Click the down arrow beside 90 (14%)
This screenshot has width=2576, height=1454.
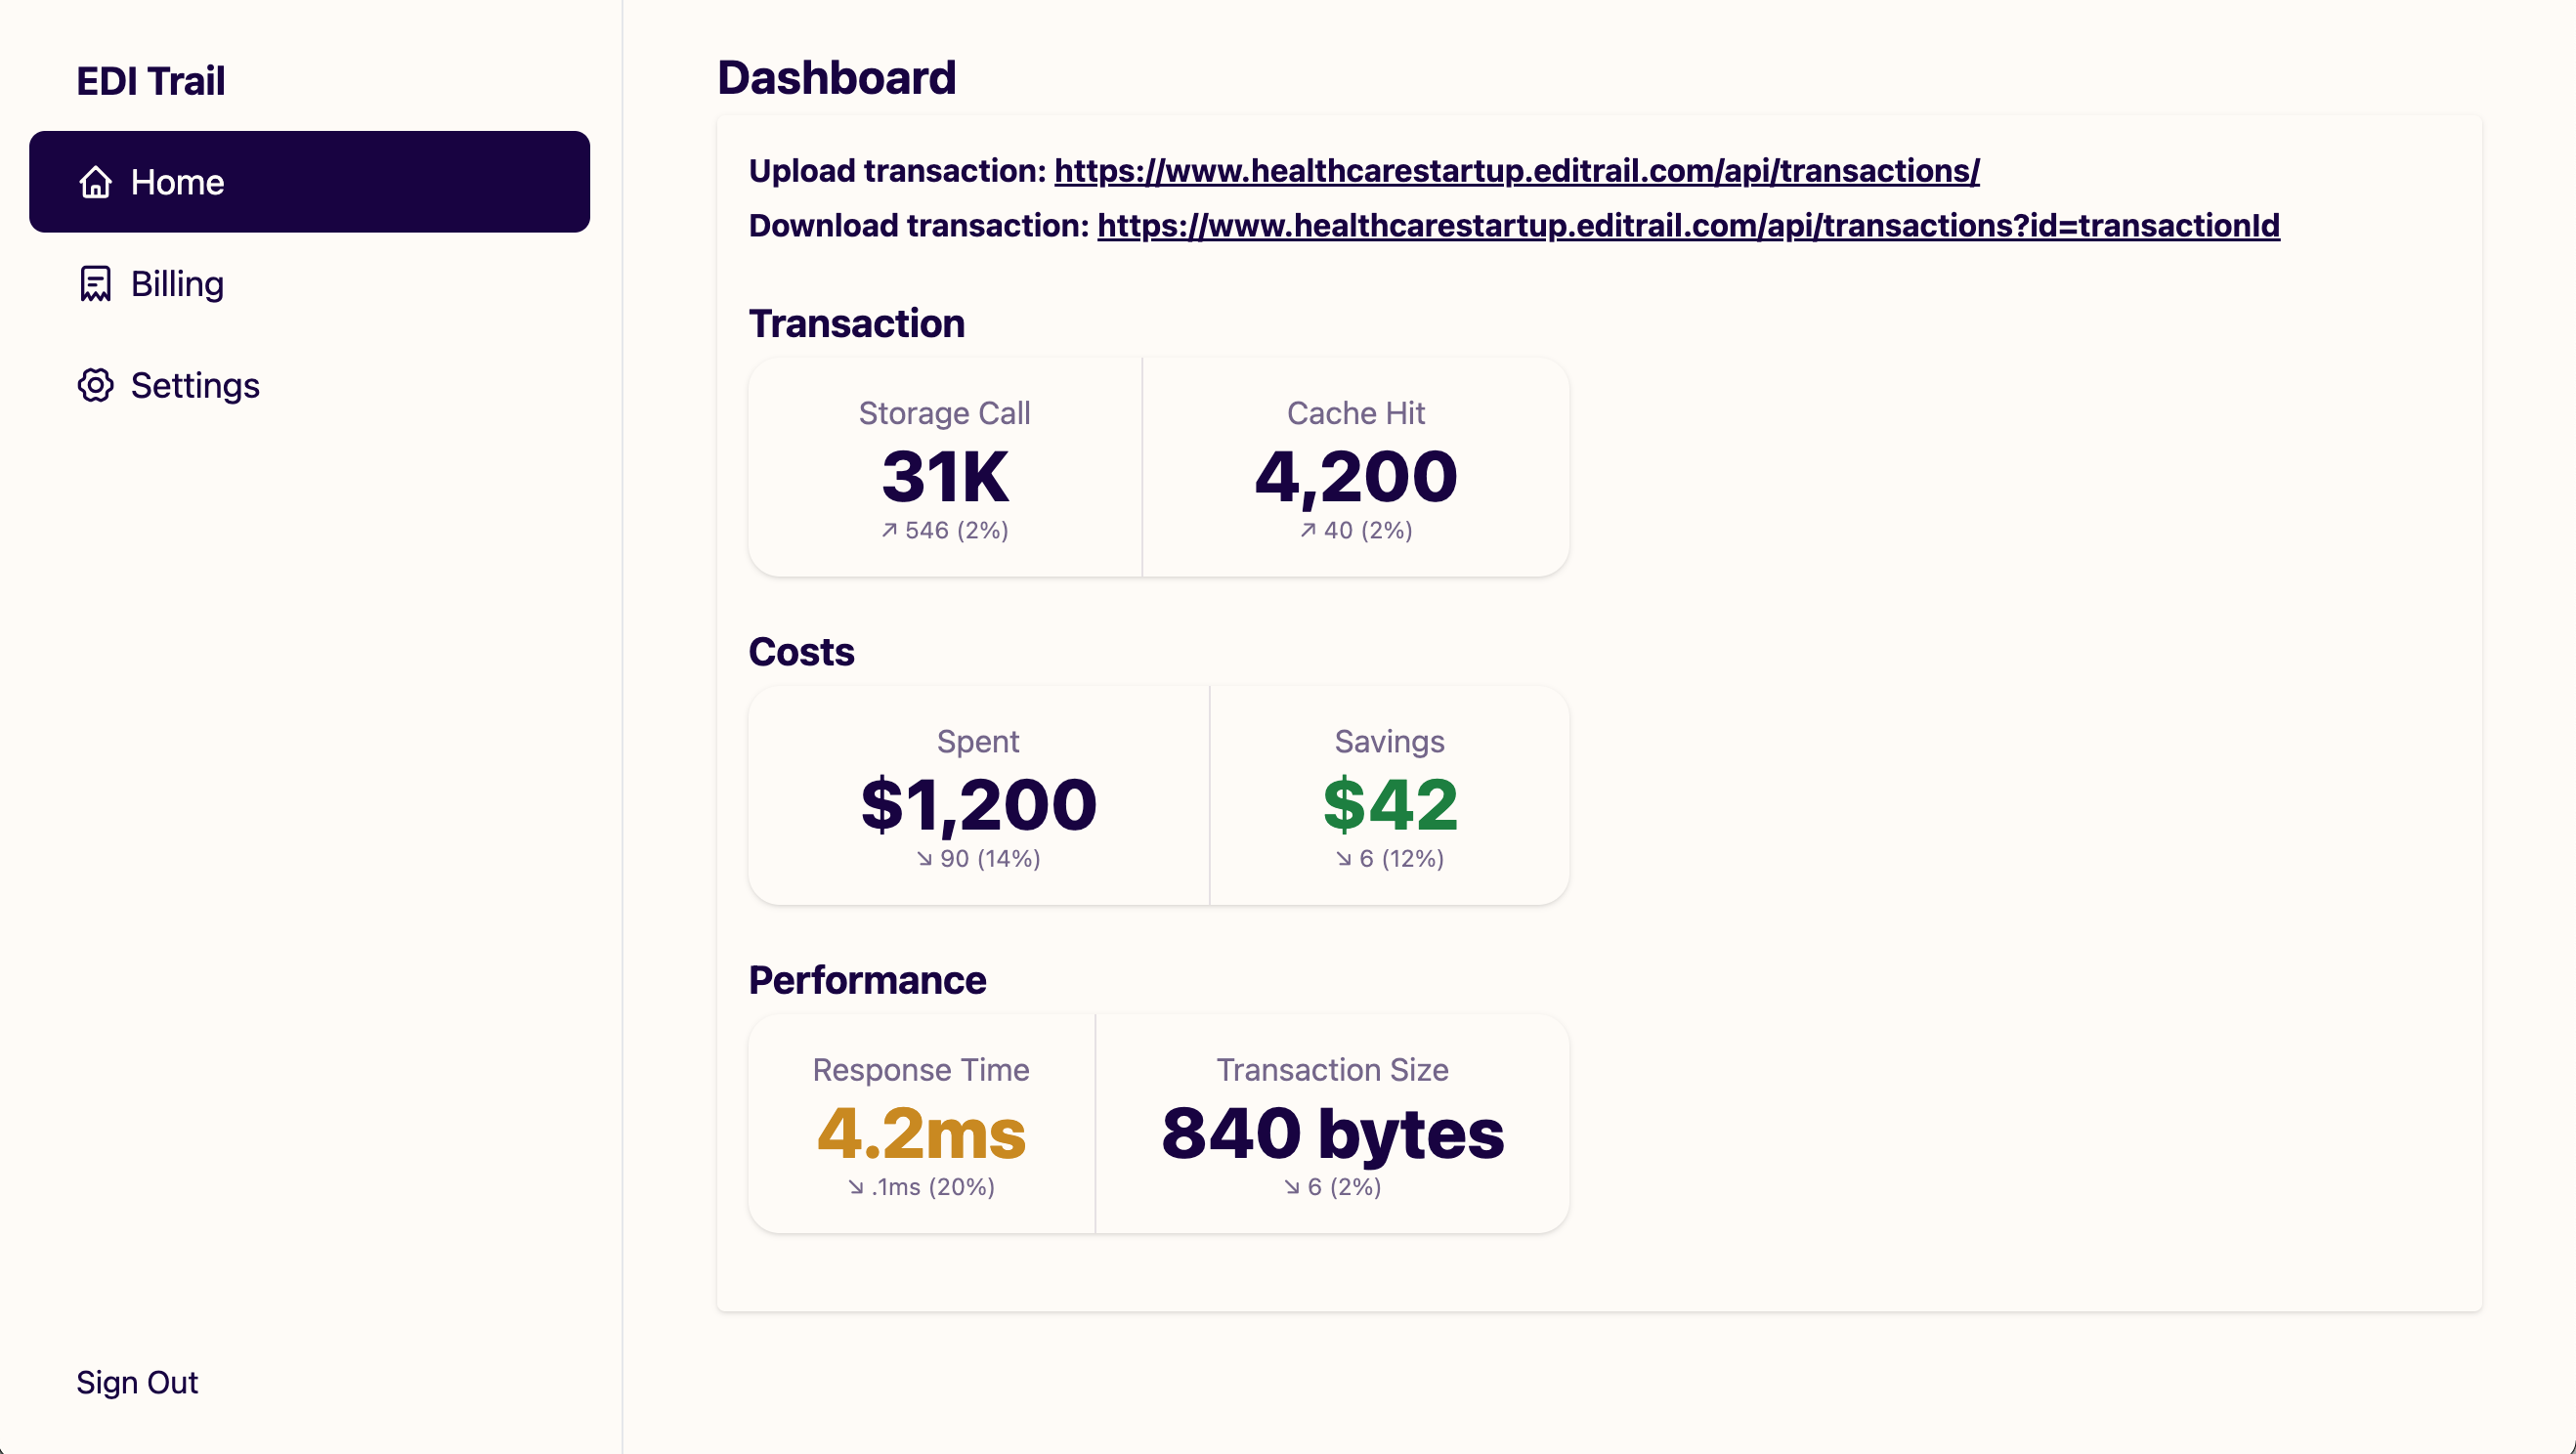924,859
